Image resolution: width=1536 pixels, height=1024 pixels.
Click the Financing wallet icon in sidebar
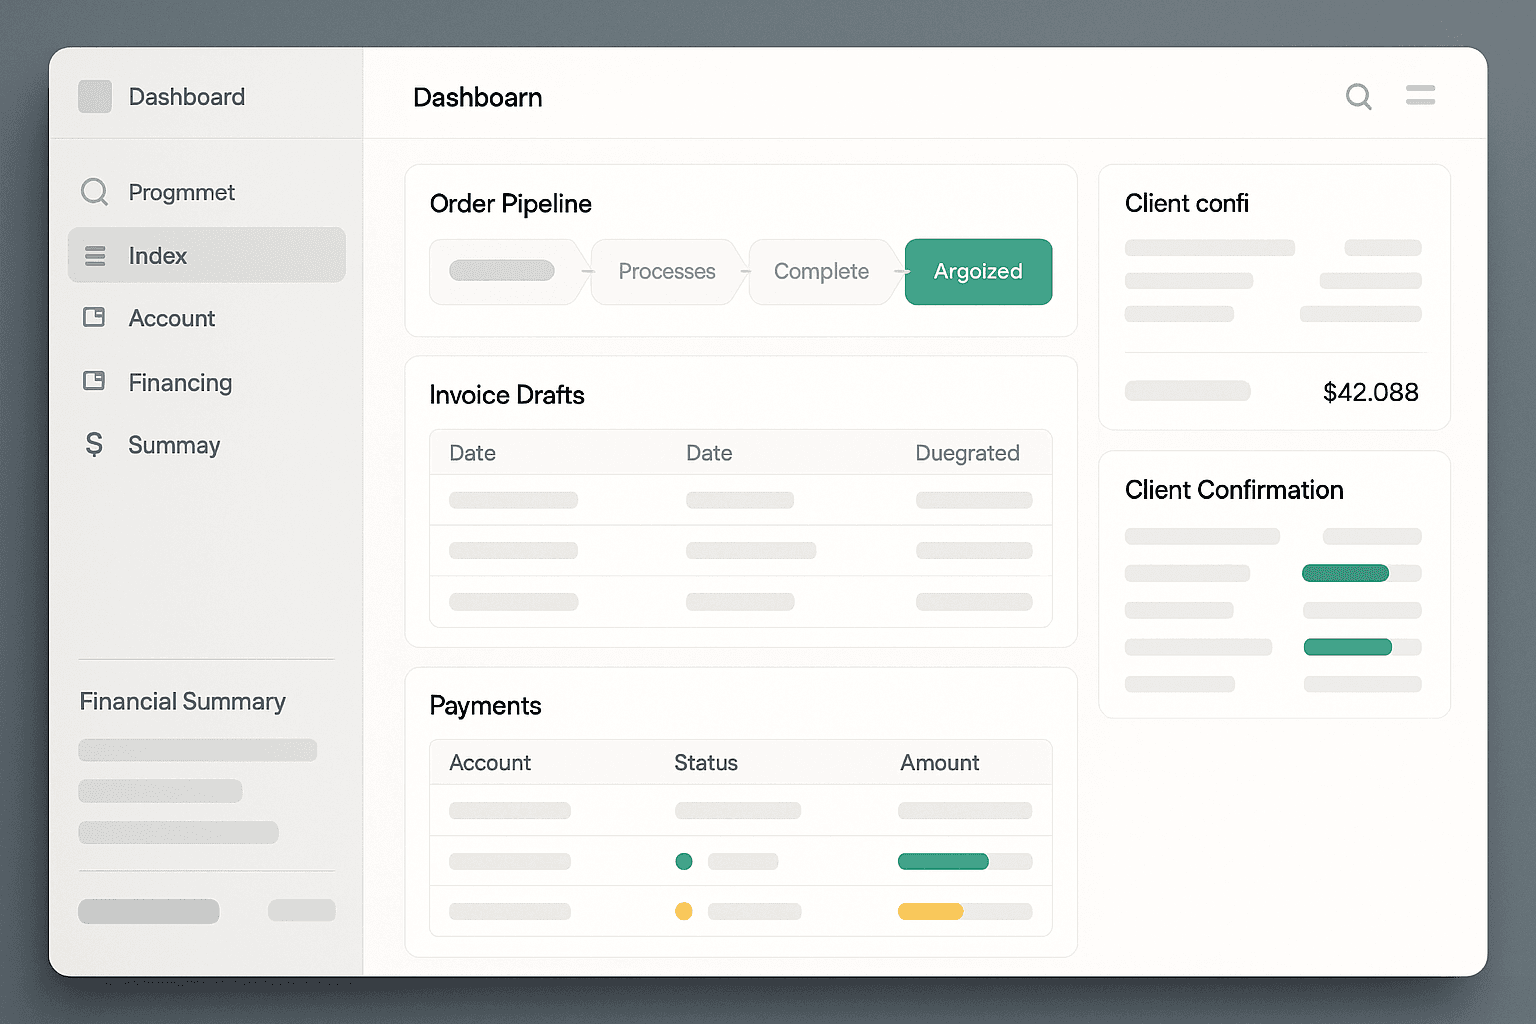(x=94, y=381)
